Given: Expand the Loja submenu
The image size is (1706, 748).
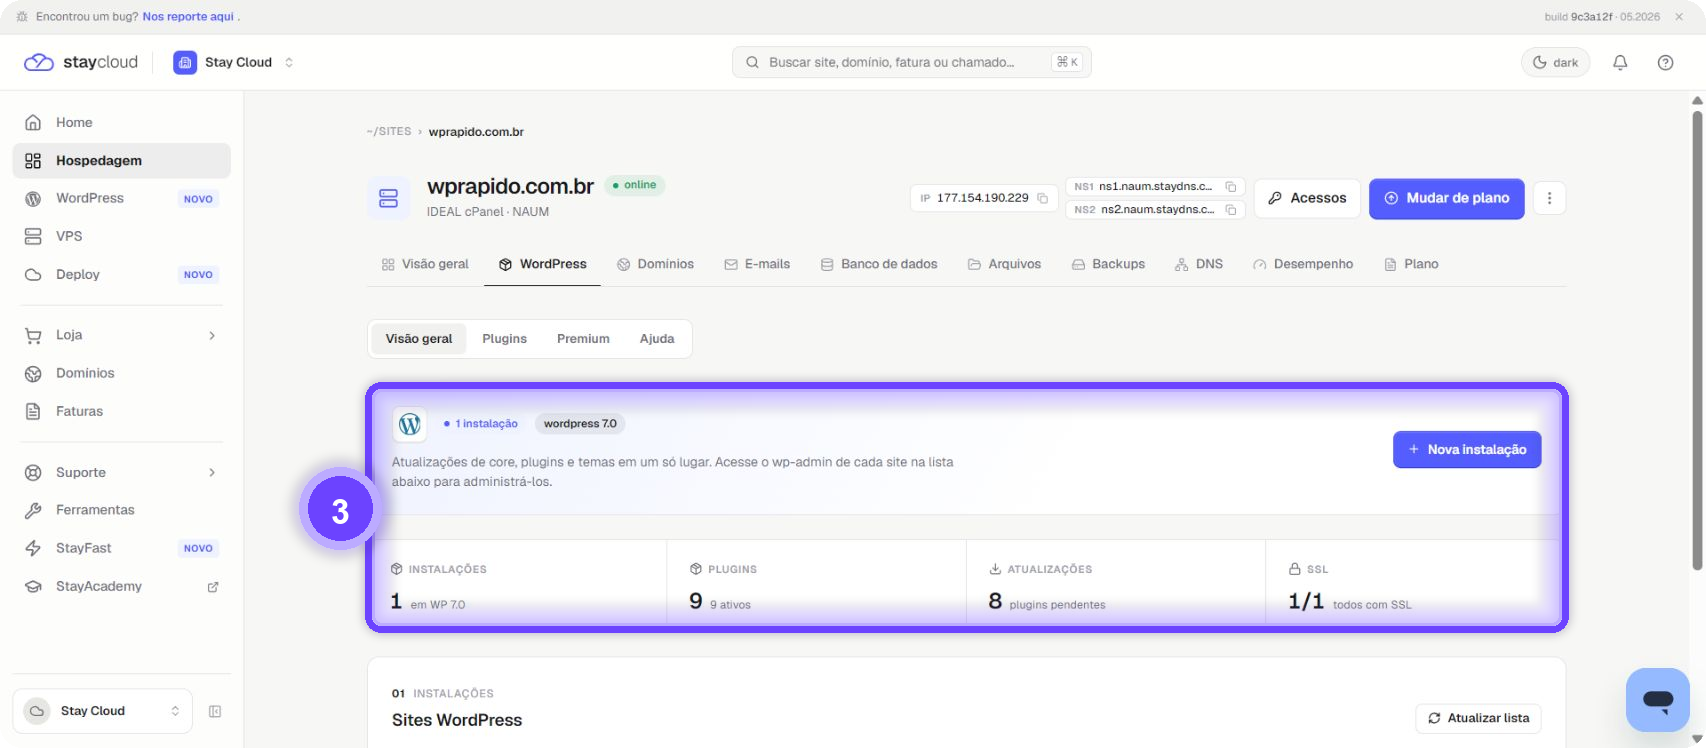Looking at the screenshot, I should tap(122, 335).
